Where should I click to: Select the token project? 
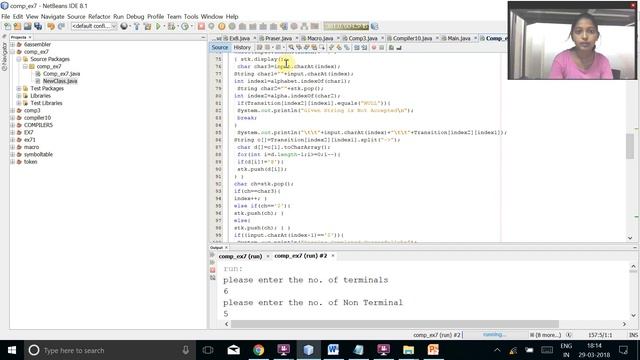click(x=31, y=162)
